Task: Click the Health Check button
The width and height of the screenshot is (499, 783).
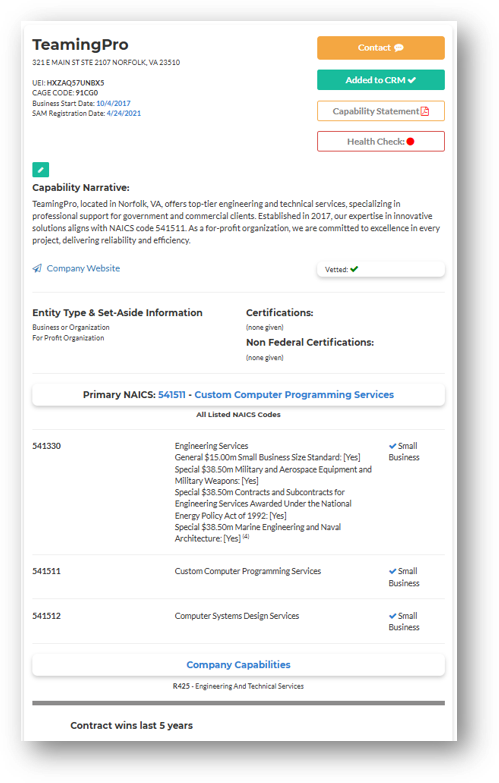Action: click(x=381, y=141)
